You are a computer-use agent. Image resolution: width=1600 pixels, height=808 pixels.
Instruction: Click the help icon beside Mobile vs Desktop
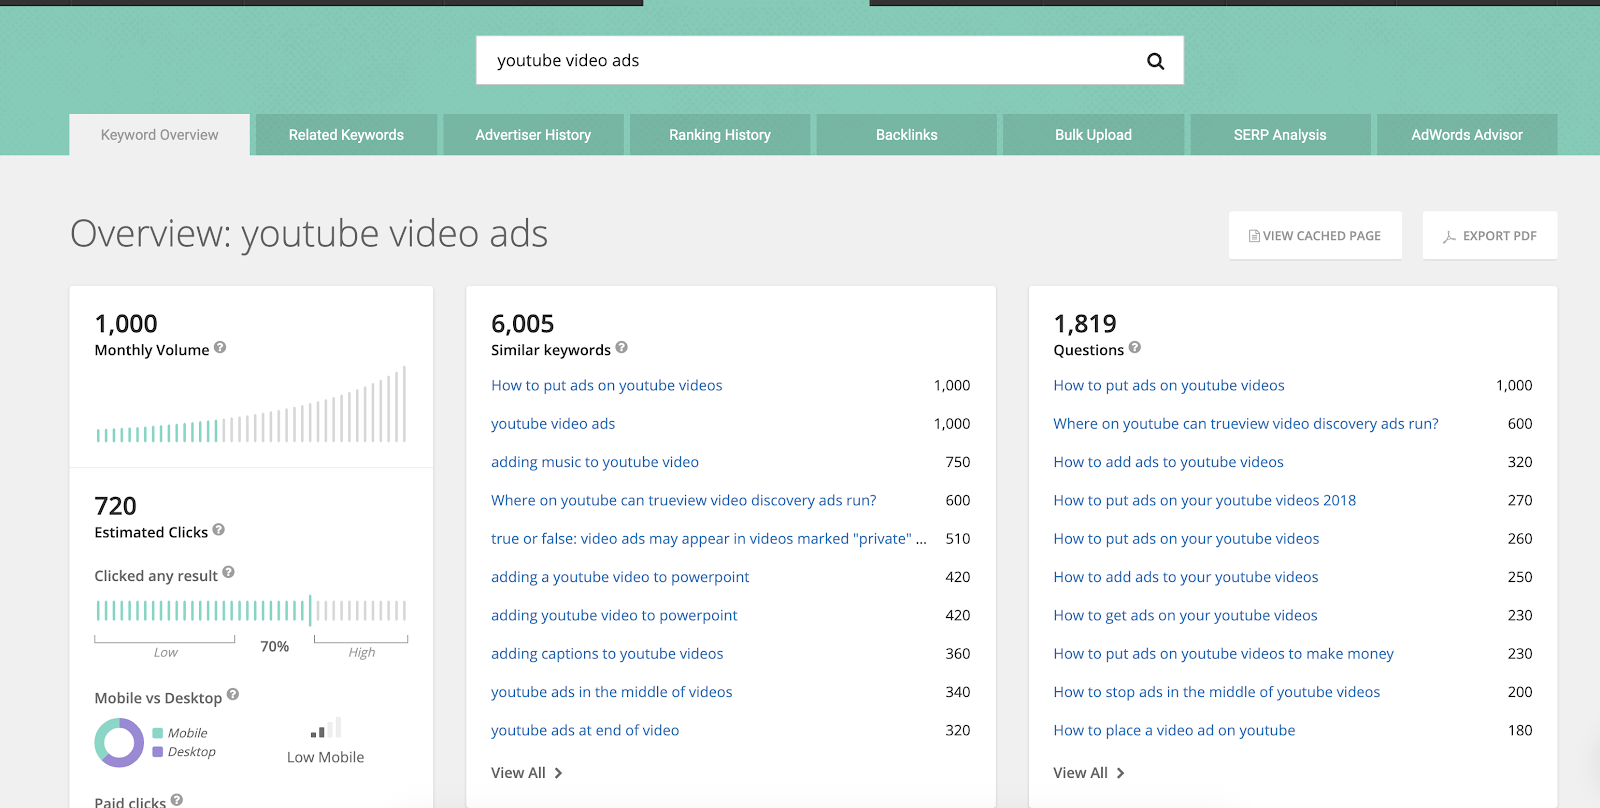[233, 695]
